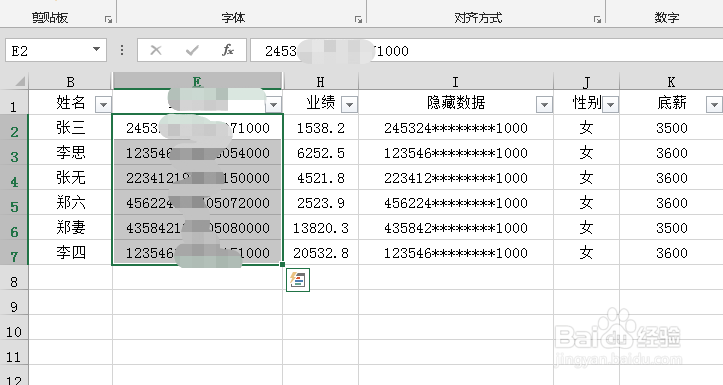
Task: Open the column E header filter dropdown
Action: coord(273,105)
